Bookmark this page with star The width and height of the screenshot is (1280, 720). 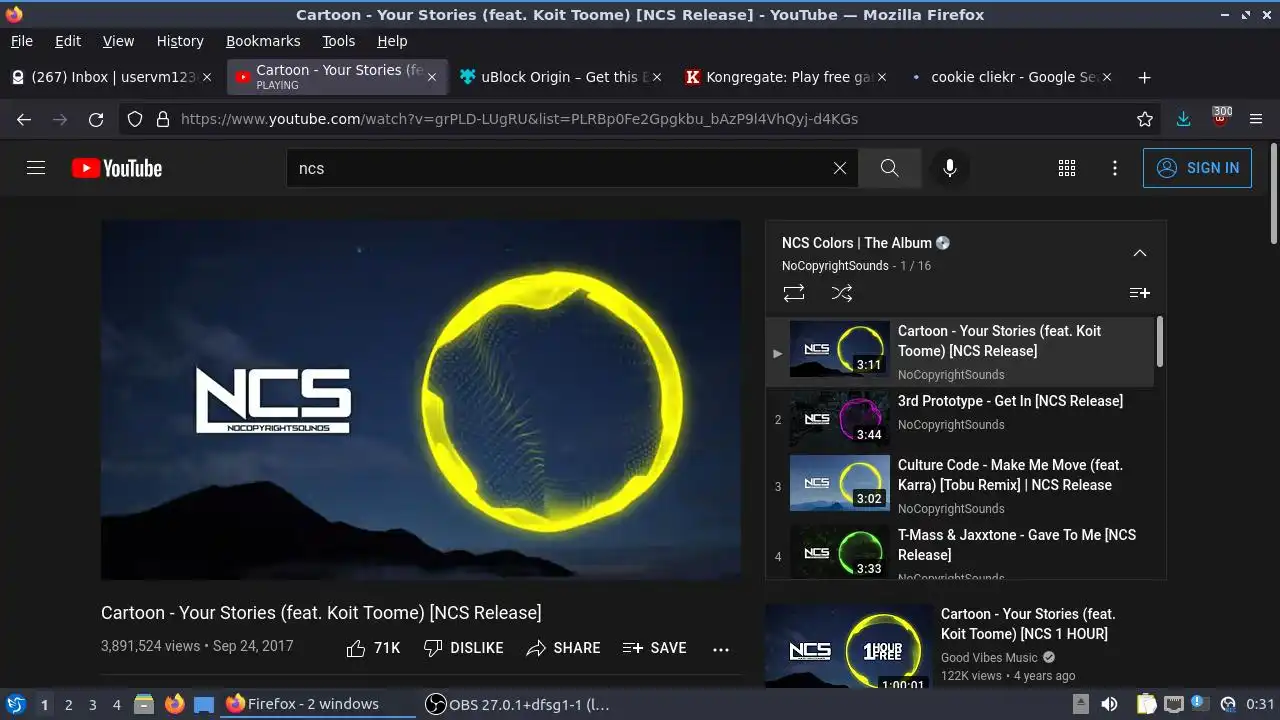point(1145,119)
